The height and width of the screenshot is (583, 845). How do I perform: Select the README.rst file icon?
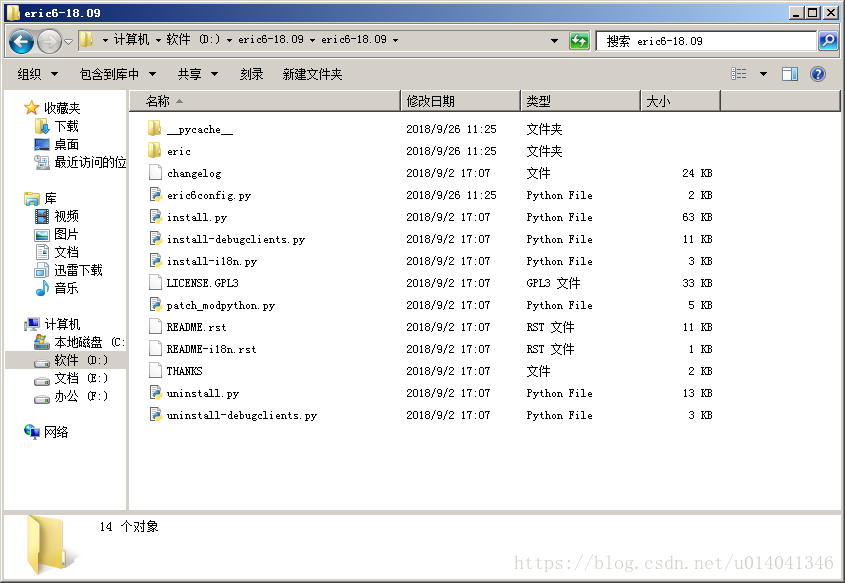[155, 327]
